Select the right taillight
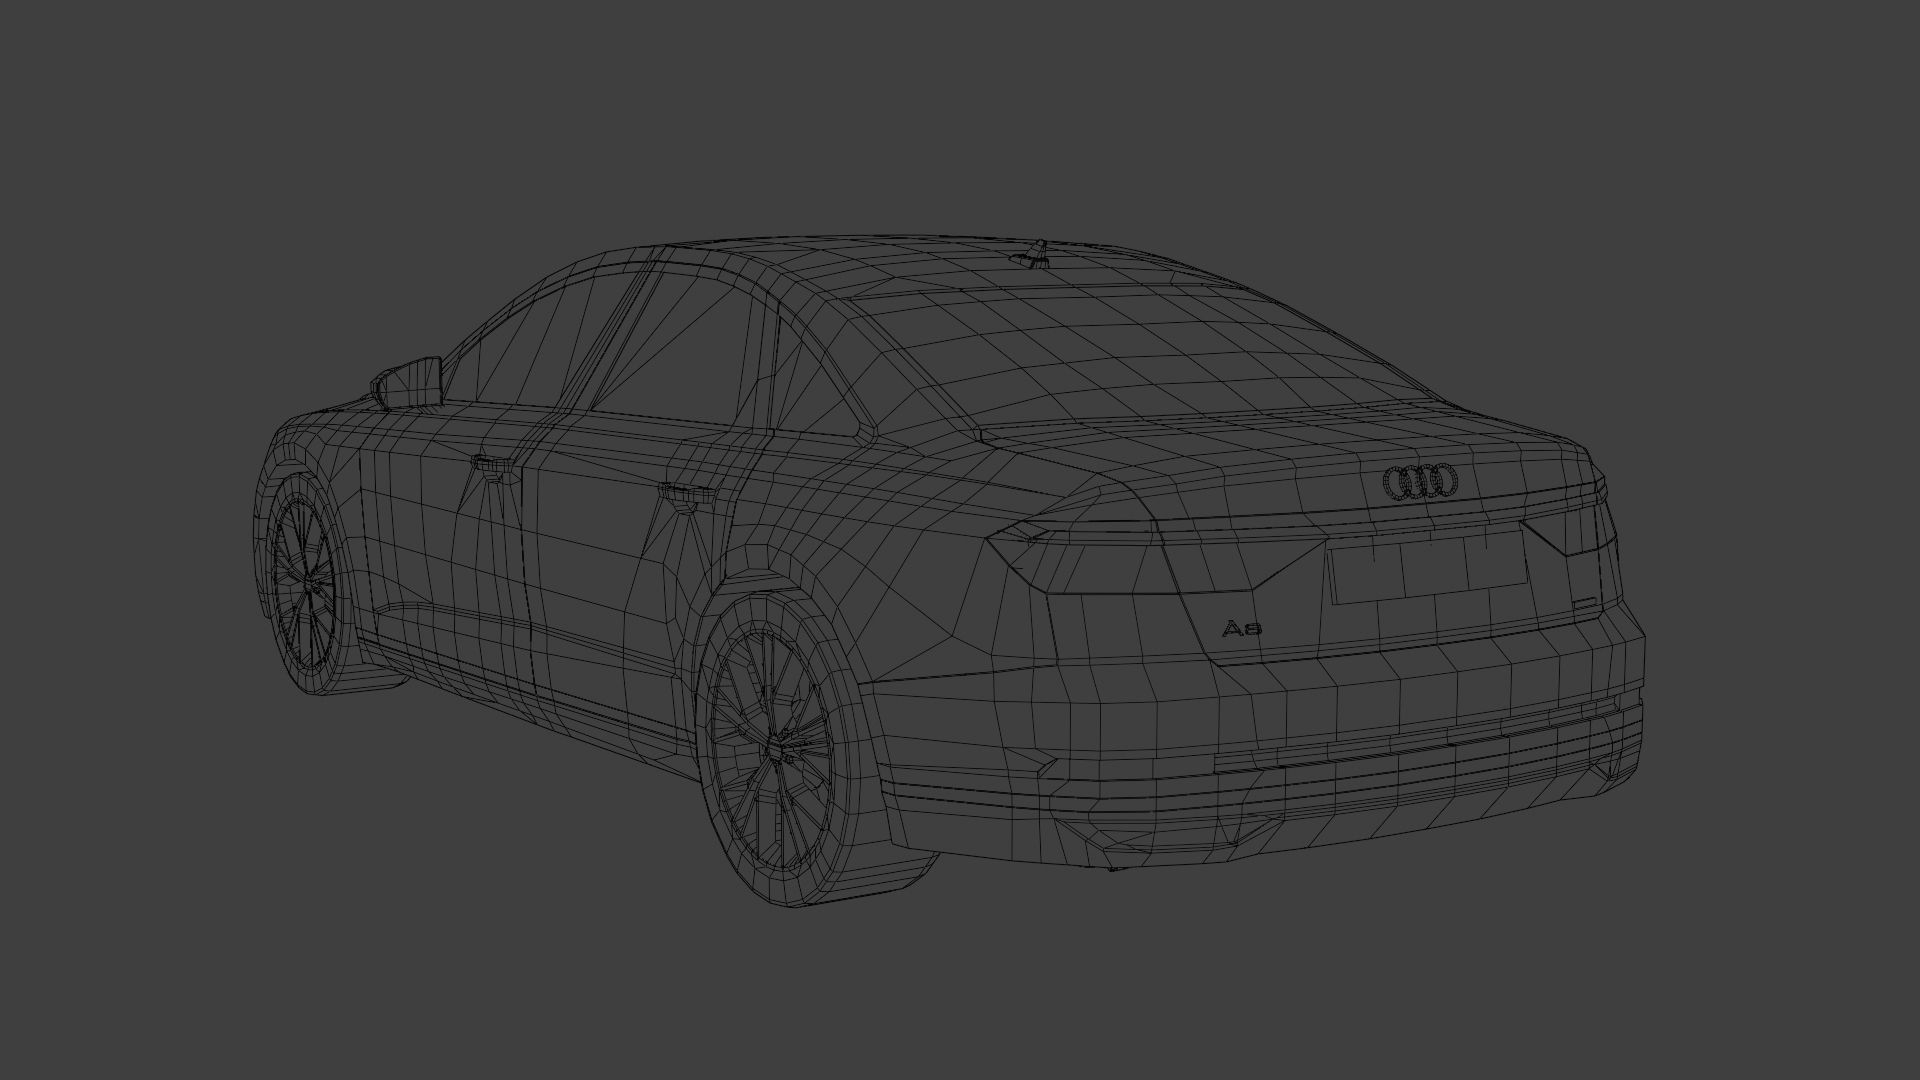The width and height of the screenshot is (1920, 1080). click(1570, 533)
